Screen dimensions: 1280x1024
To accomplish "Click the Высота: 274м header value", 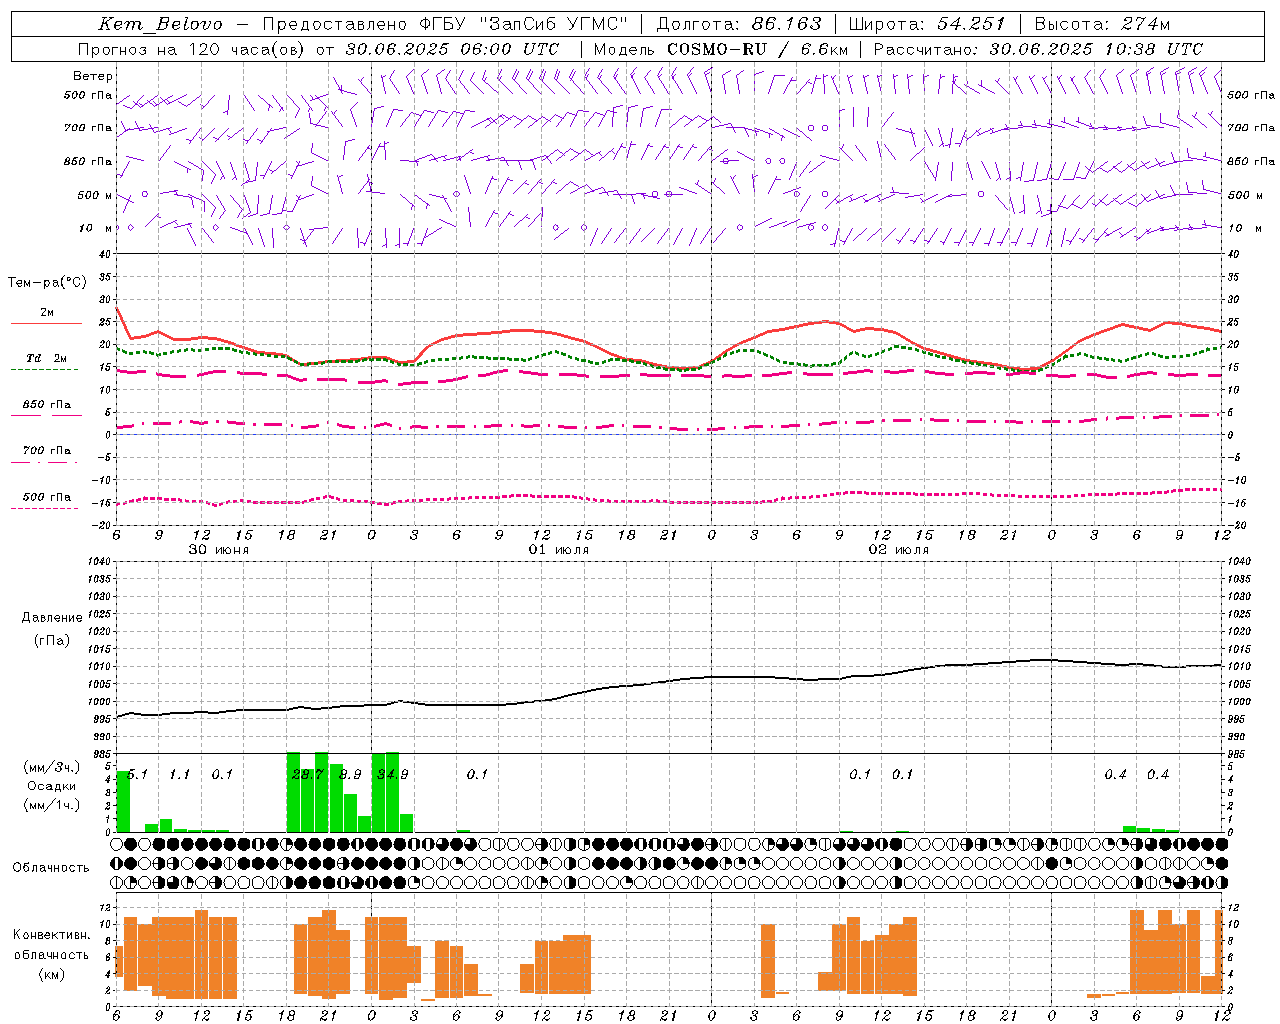I will (x=1102, y=24).
